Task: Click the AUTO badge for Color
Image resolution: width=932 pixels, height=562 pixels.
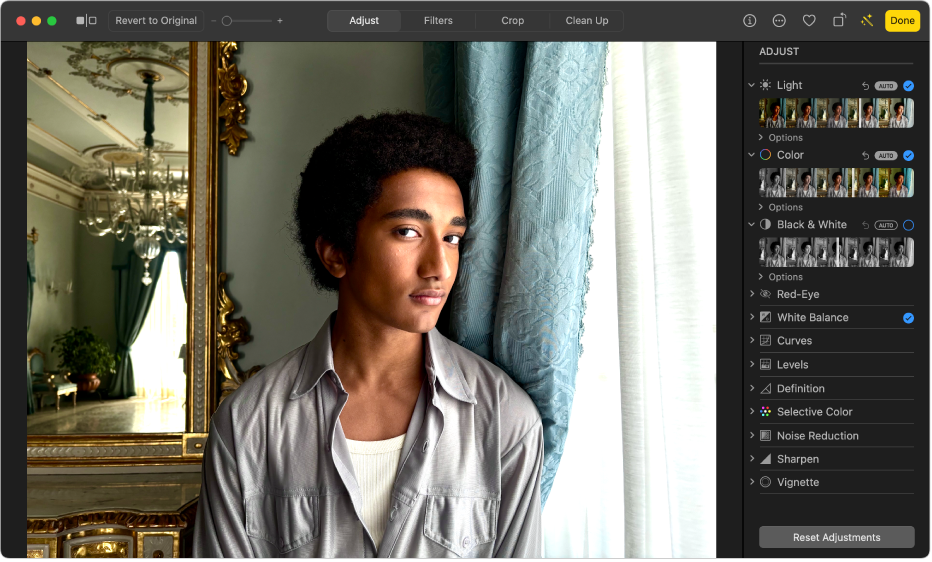Action: [886, 156]
